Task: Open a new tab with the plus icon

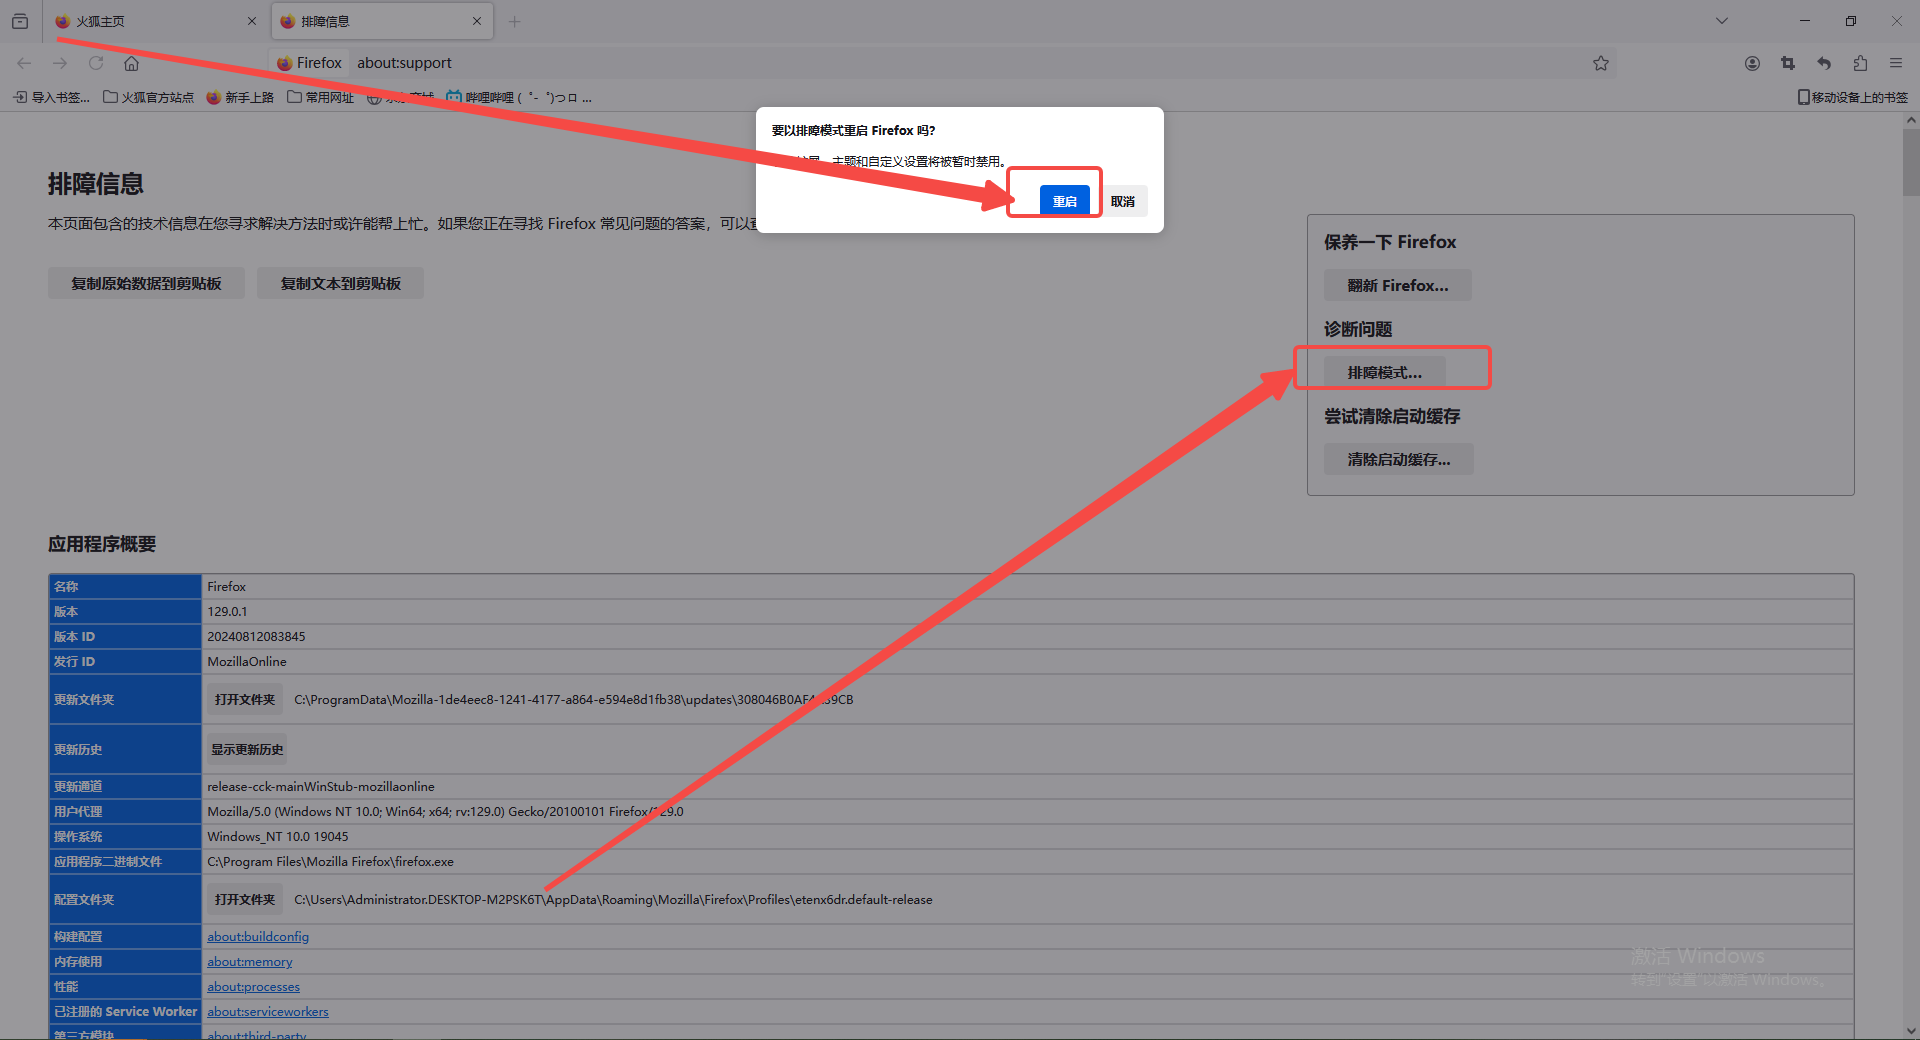Action: [514, 21]
